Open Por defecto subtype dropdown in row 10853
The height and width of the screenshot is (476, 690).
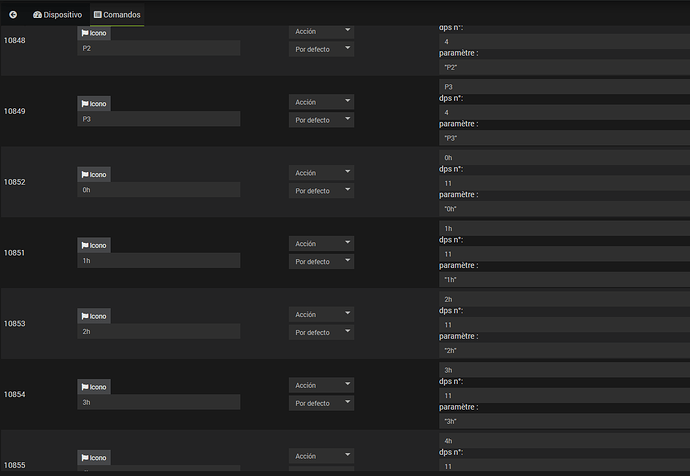point(321,332)
